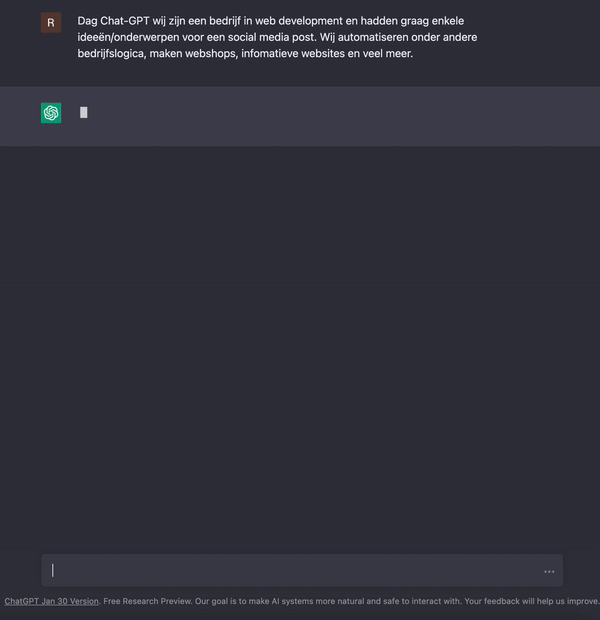Image resolution: width=600 pixels, height=620 pixels.
Task: Click the brown "R" user avatar
Action: [x=51, y=23]
